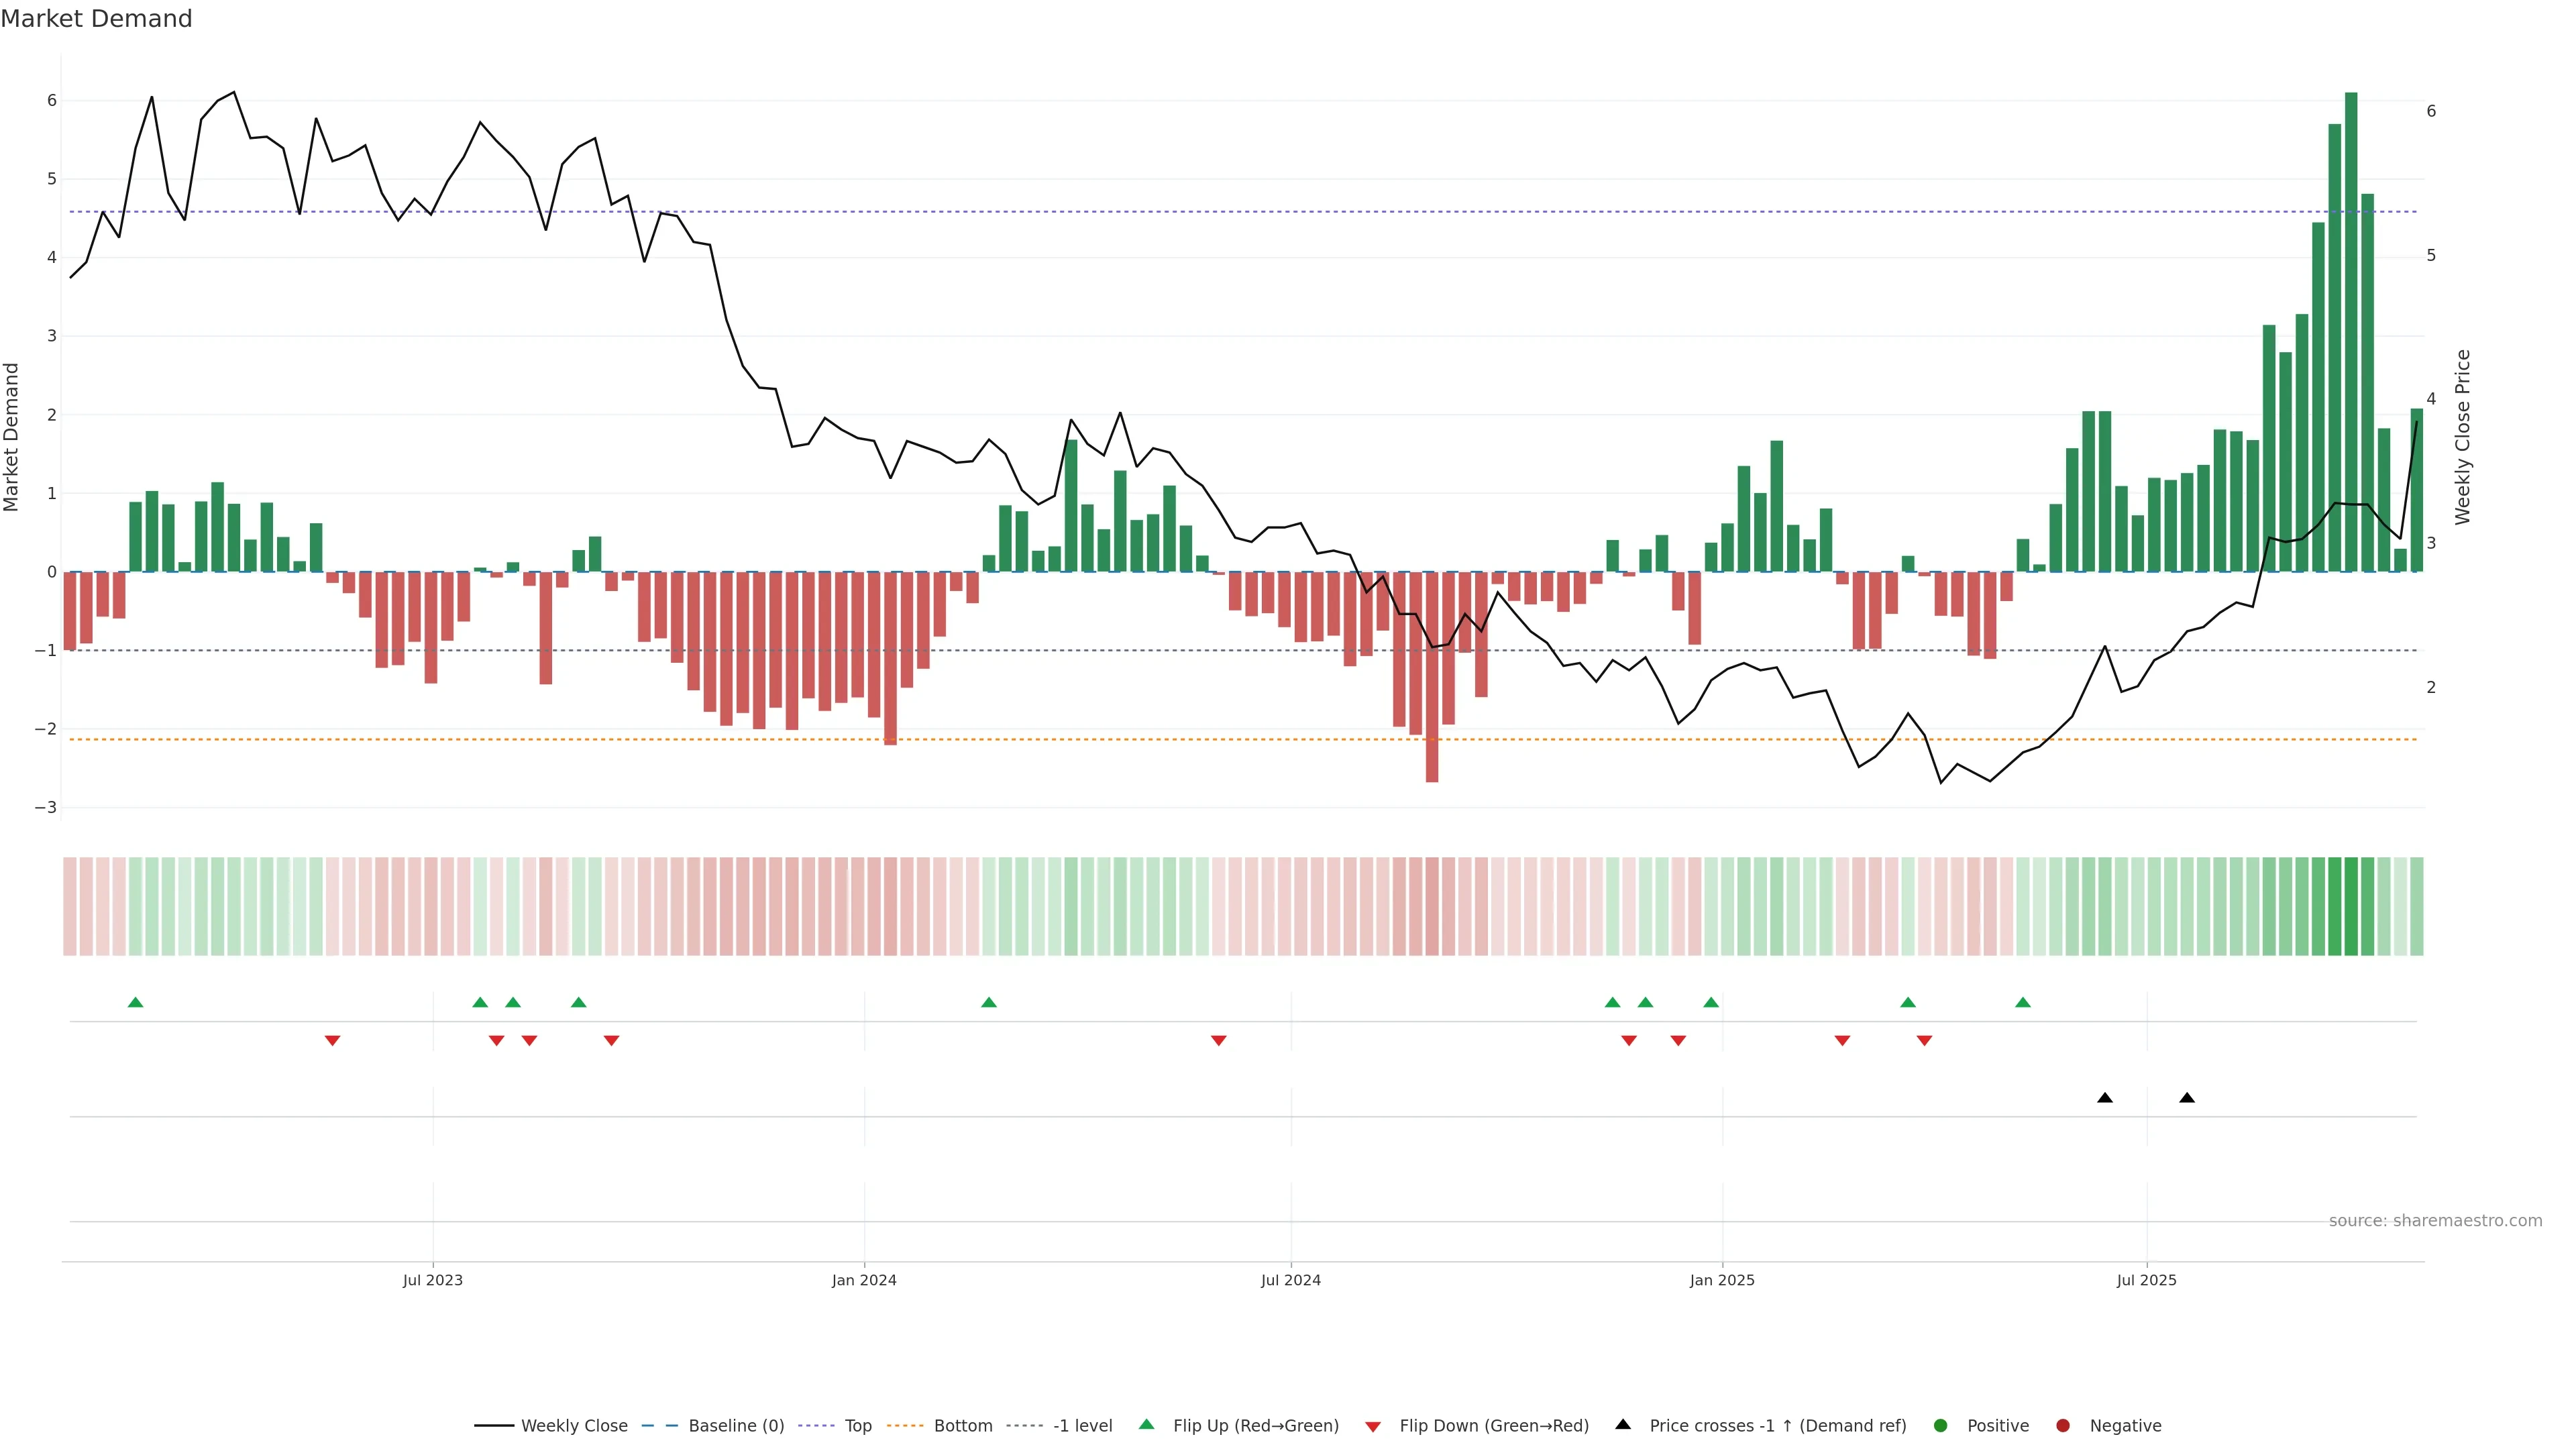Viewport: 2576px width, 1449px height.
Task: Toggle the -1 level legend entry
Action: click(x=1082, y=1426)
